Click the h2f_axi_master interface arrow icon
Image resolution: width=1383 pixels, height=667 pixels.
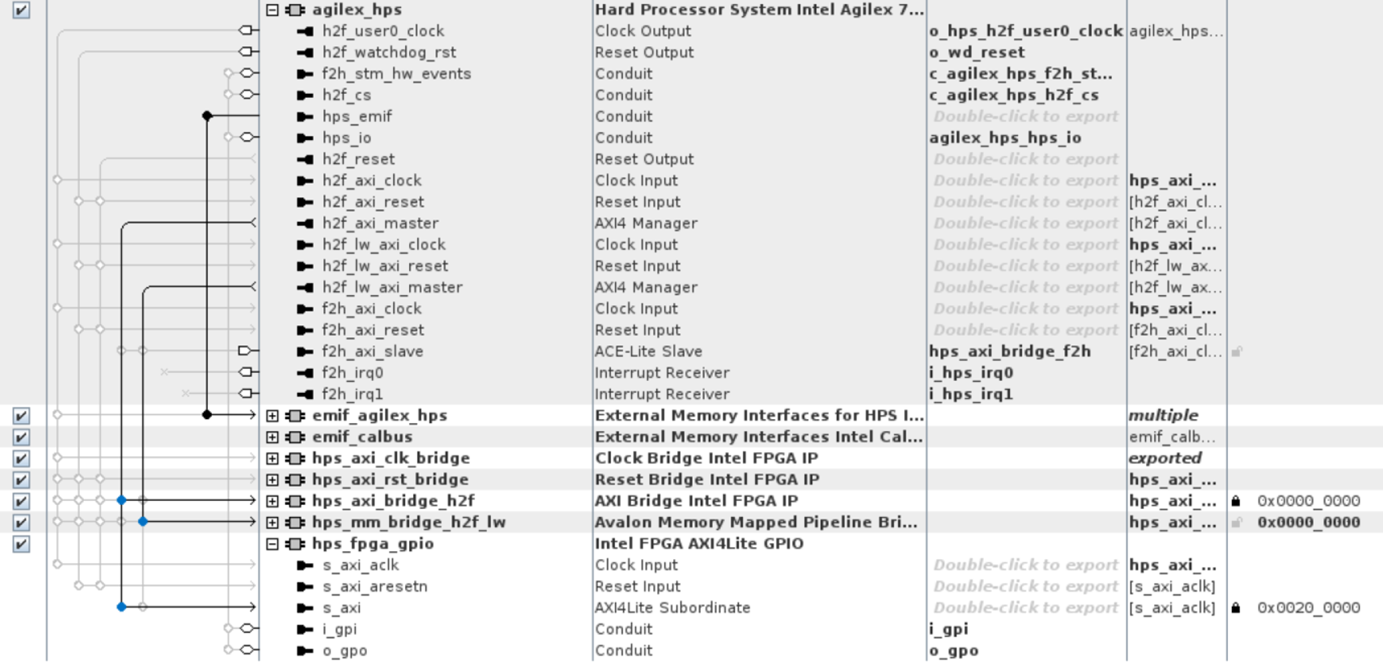click(305, 223)
